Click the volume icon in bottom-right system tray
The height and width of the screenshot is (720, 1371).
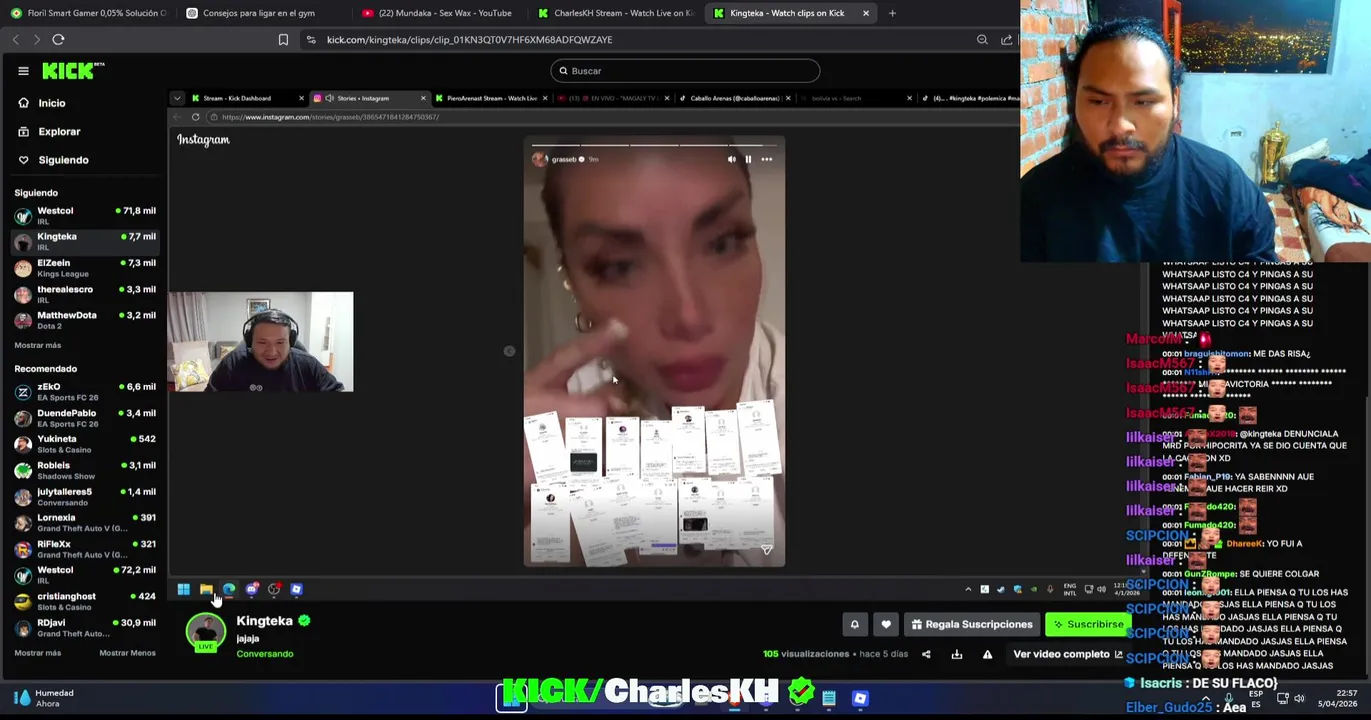(1299, 698)
